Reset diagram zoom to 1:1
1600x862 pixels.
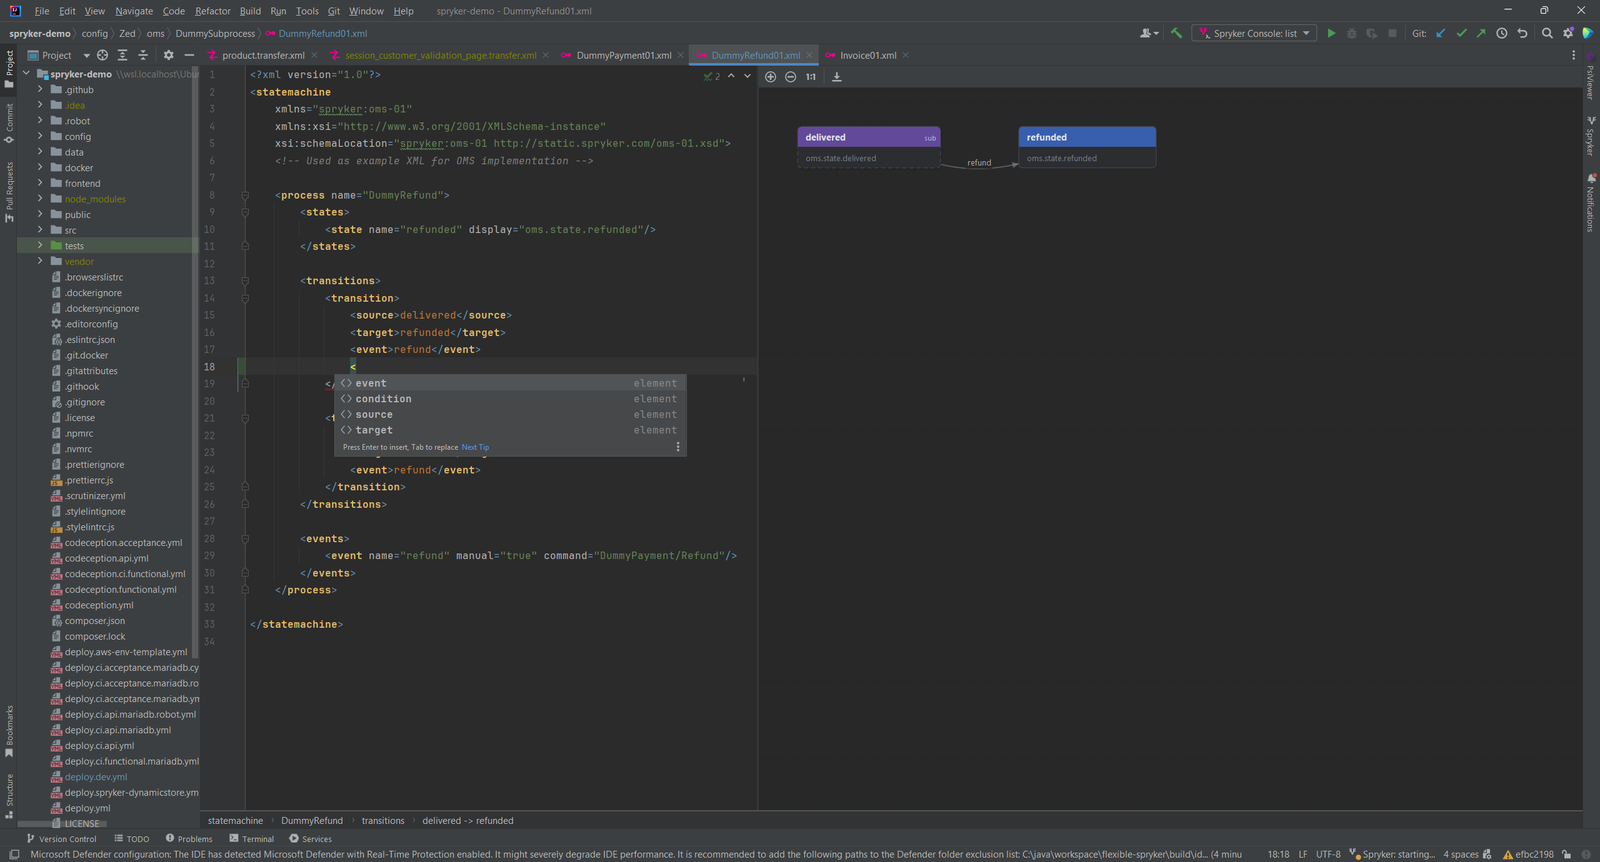(811, 77)
